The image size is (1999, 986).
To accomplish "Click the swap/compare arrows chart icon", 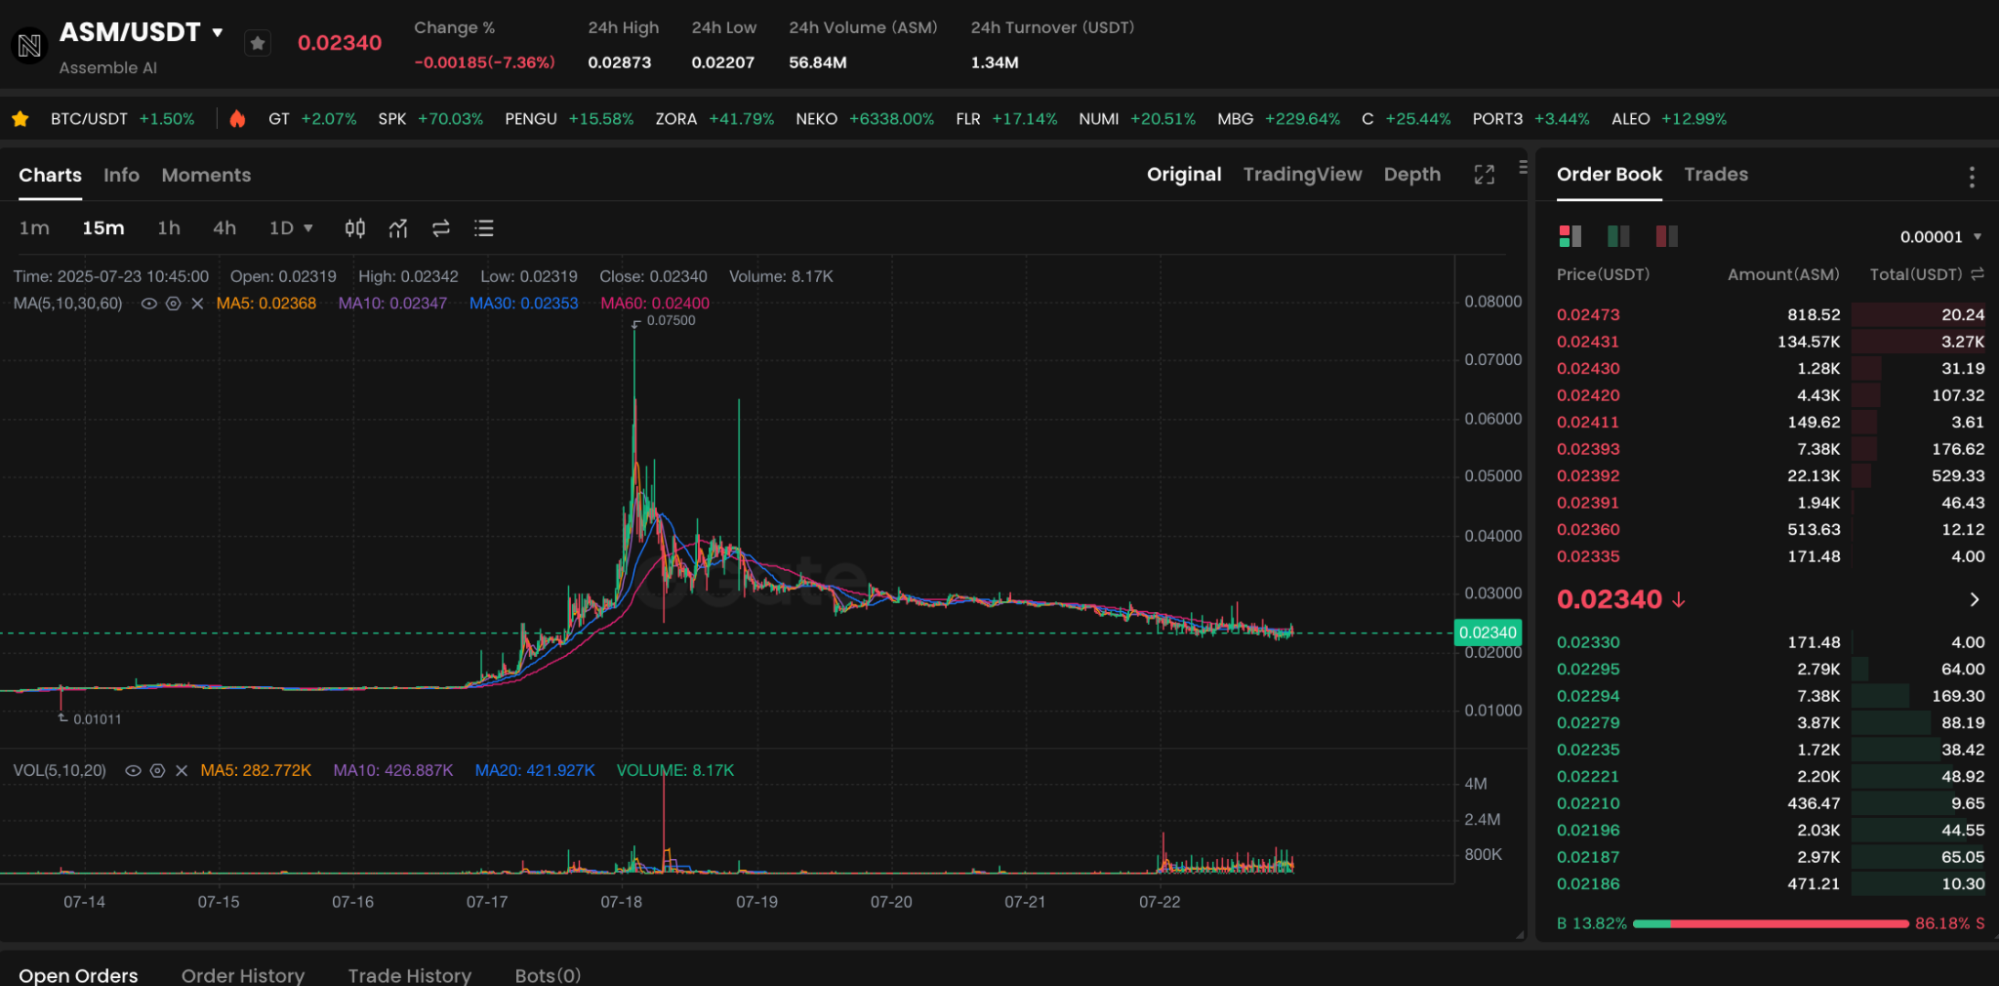I will (x=441, y=229).
